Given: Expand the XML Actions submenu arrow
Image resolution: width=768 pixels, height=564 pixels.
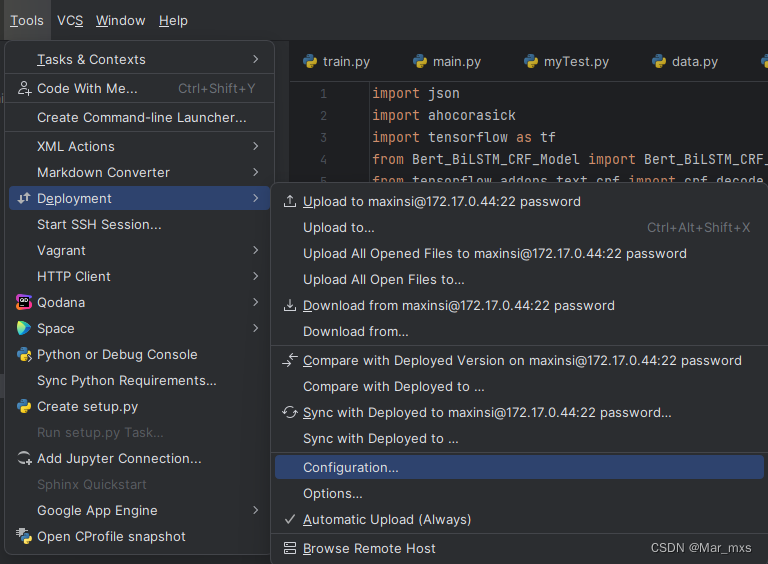Looking at the screenshot, I should pos(256,146).
